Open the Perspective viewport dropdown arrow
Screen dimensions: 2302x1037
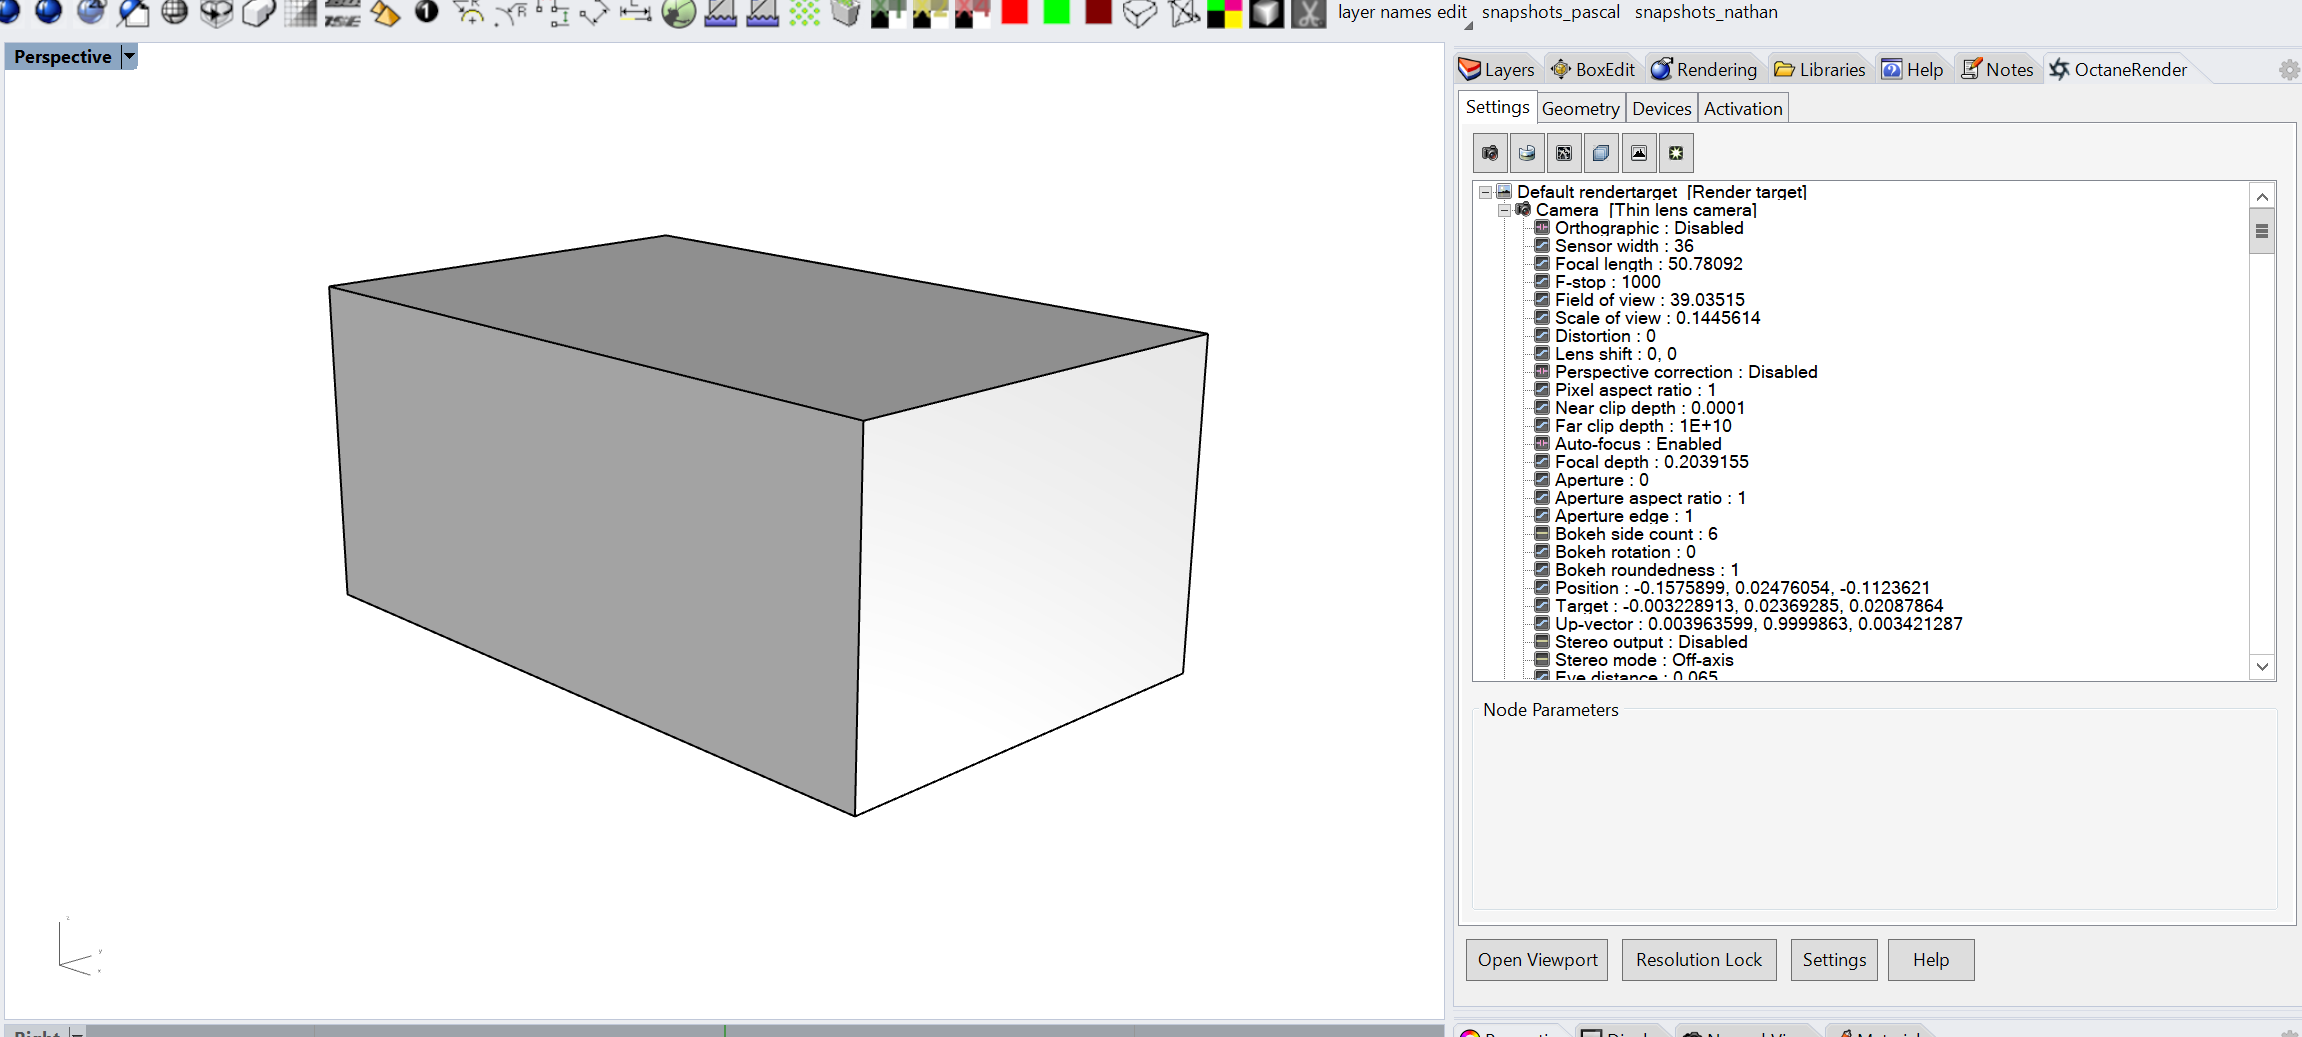129,57
